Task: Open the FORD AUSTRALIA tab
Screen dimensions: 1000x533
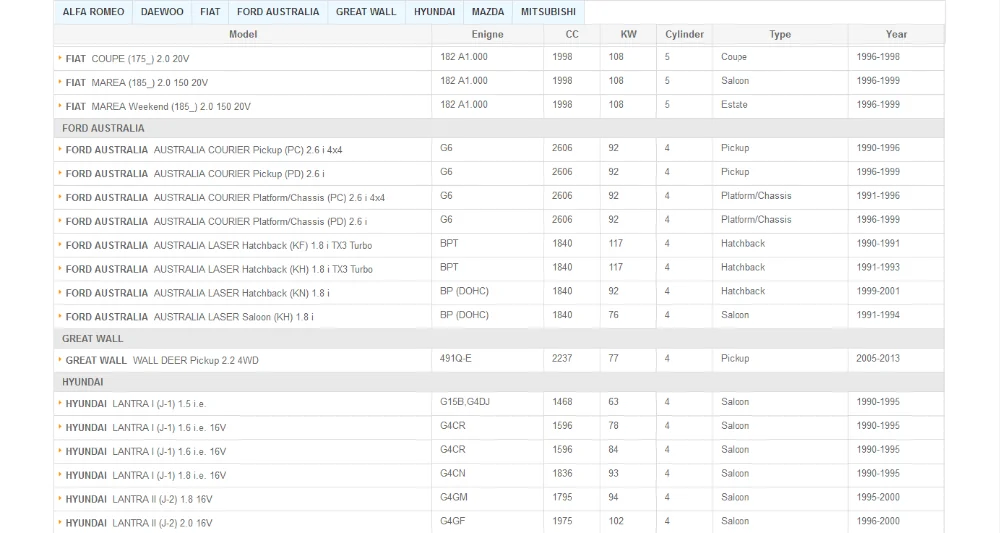Action: (x=277, y=12)
